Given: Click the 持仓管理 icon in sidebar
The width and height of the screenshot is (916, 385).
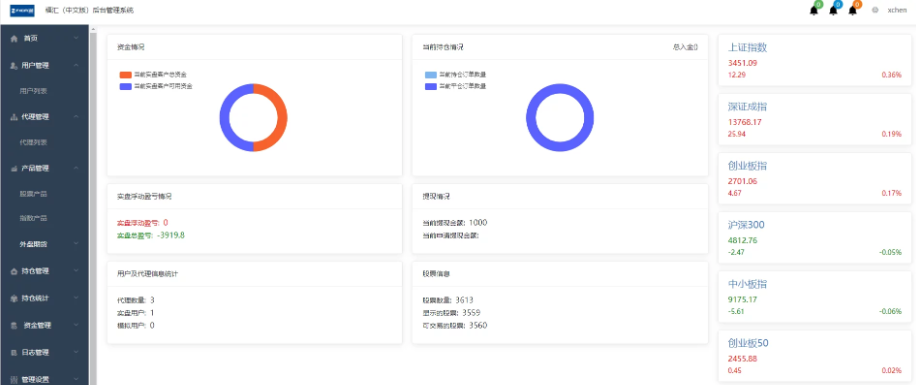Looking at the screenshot, I should [x=14, y=271].
